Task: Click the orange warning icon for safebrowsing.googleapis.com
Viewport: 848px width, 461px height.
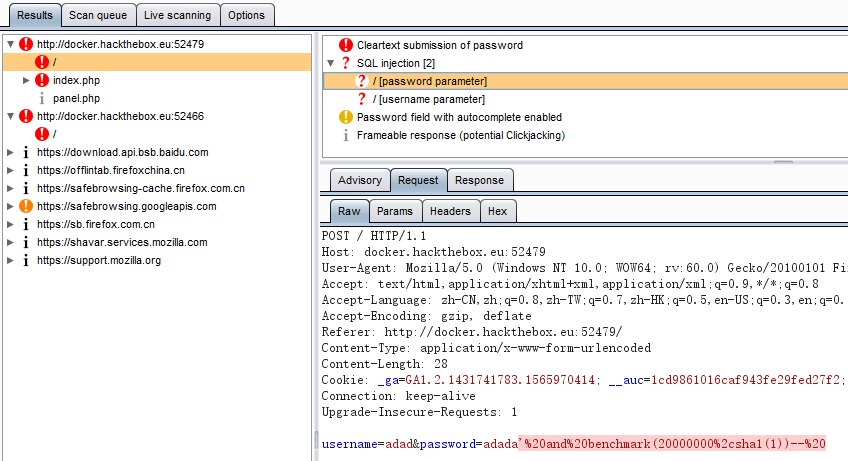Action: pos(26,206)
